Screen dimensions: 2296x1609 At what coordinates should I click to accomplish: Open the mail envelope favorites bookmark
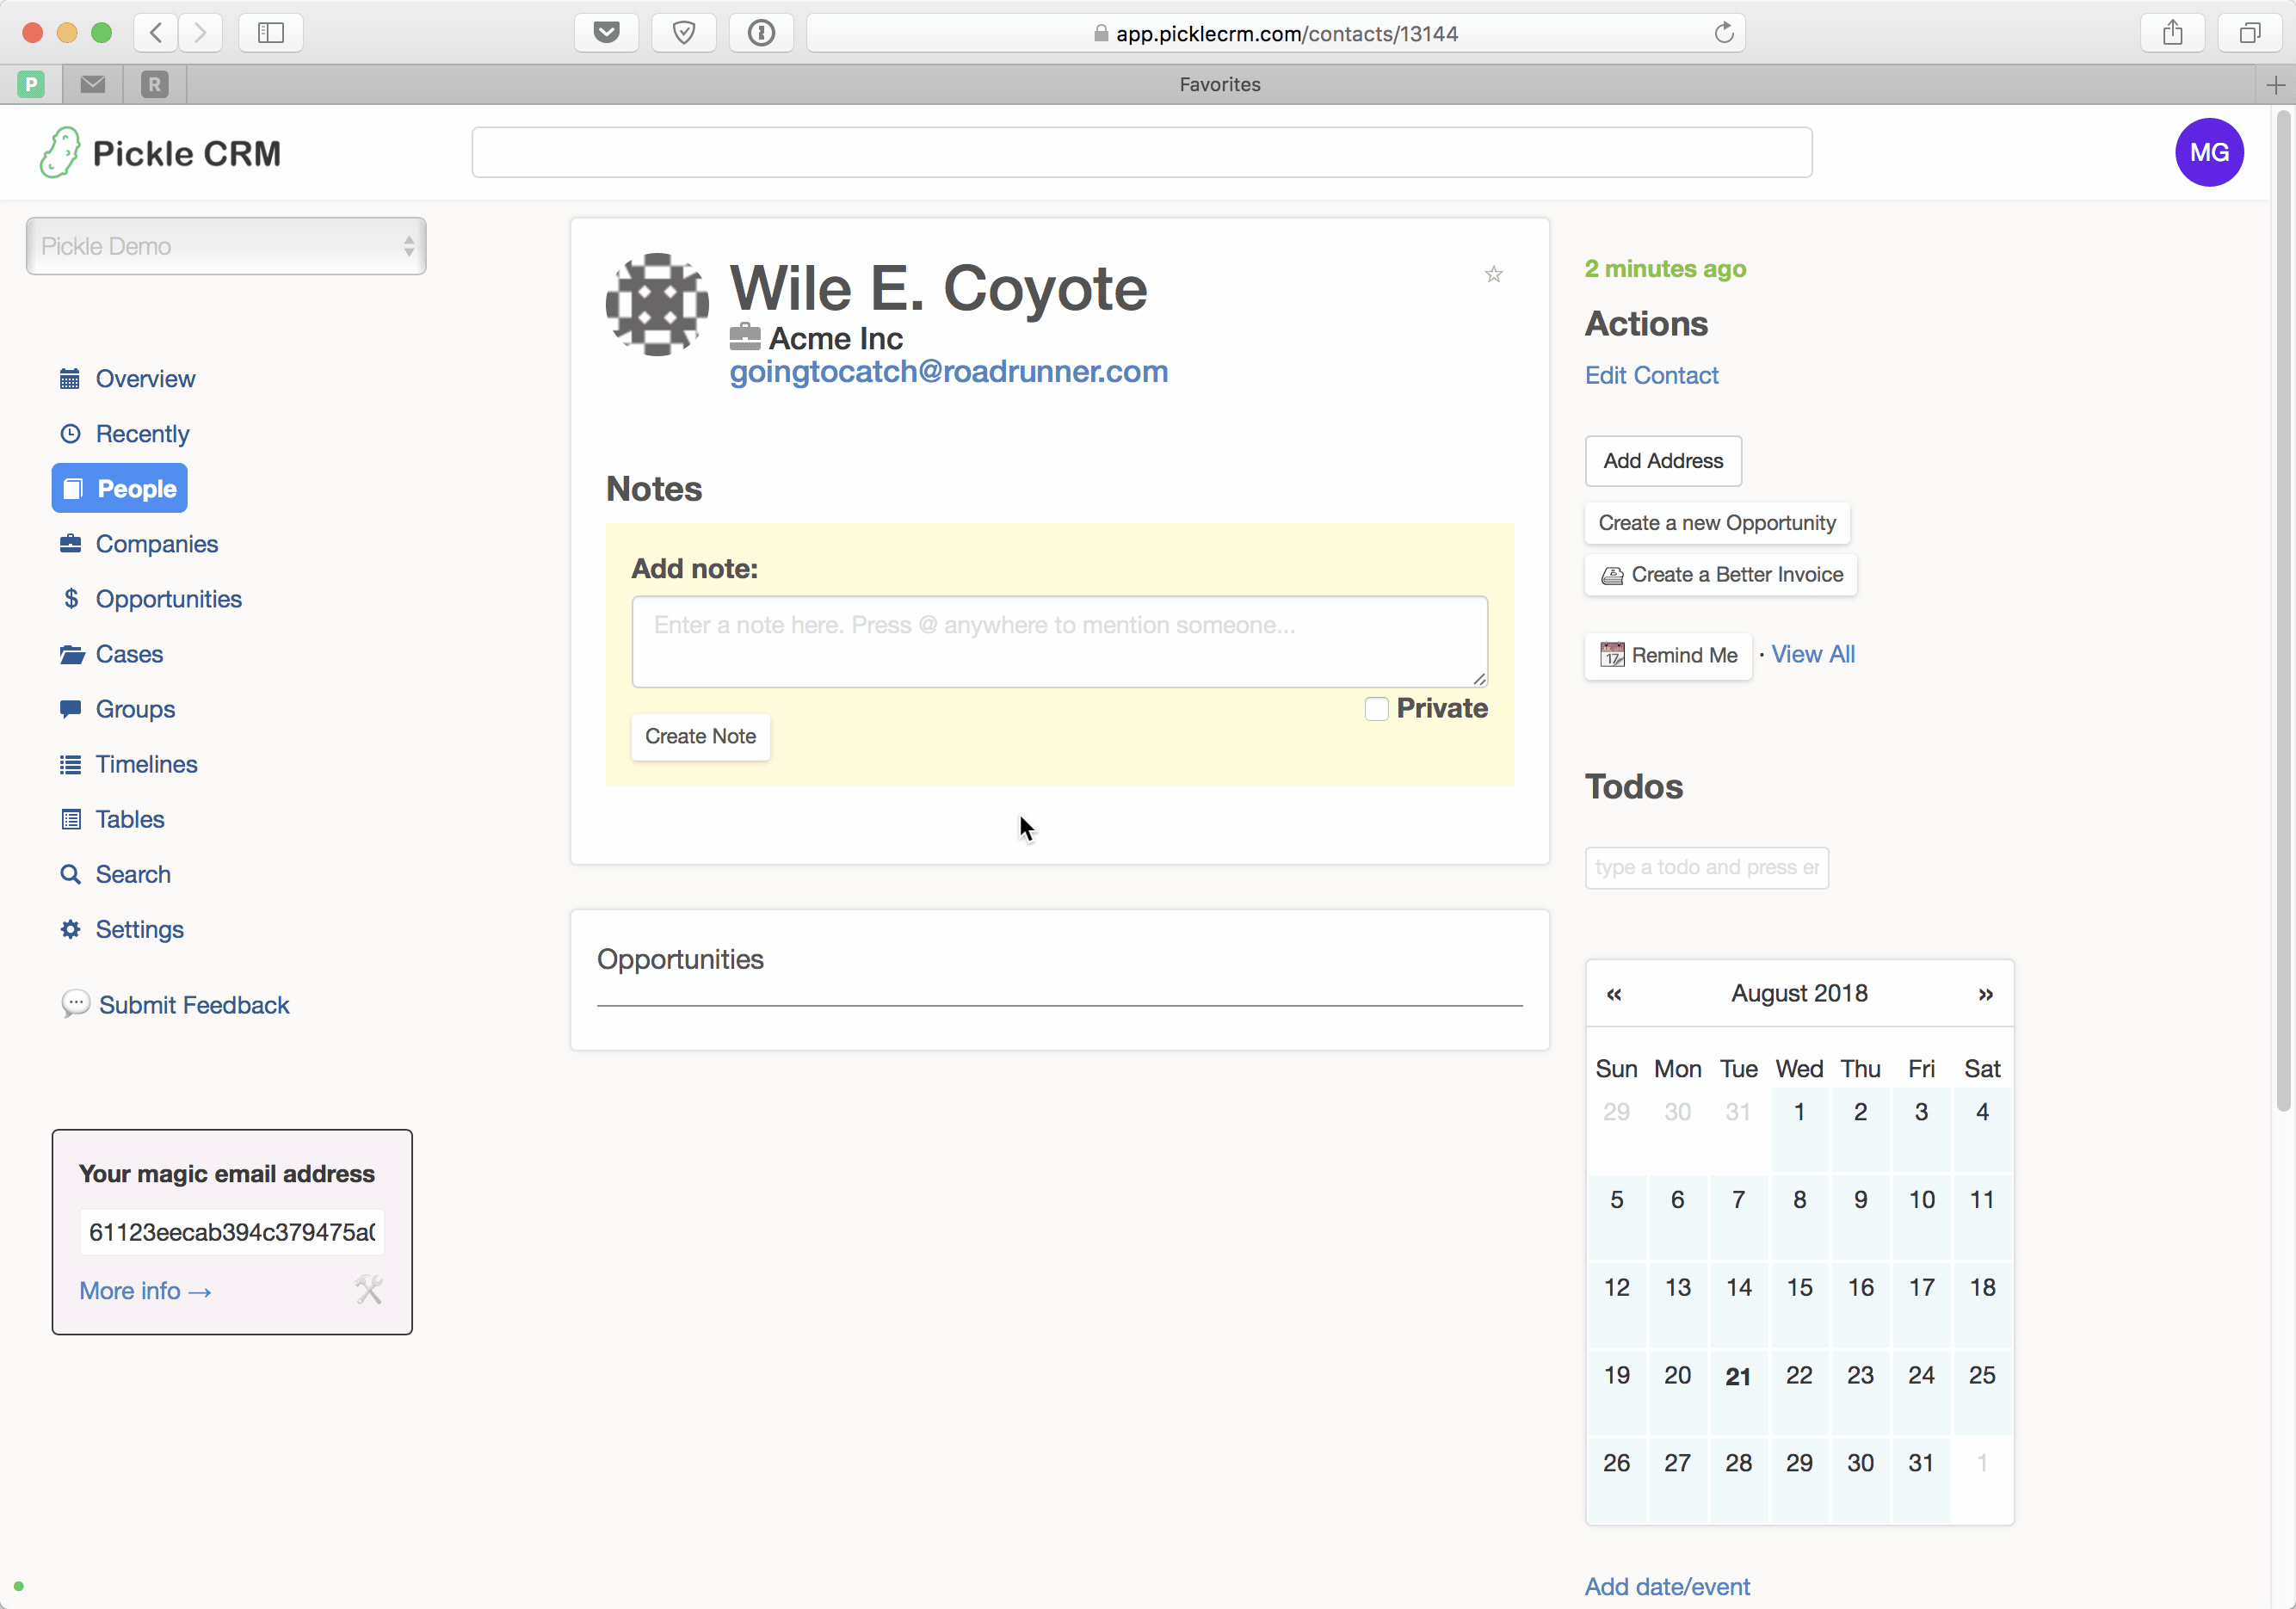(x=93, y=85)
